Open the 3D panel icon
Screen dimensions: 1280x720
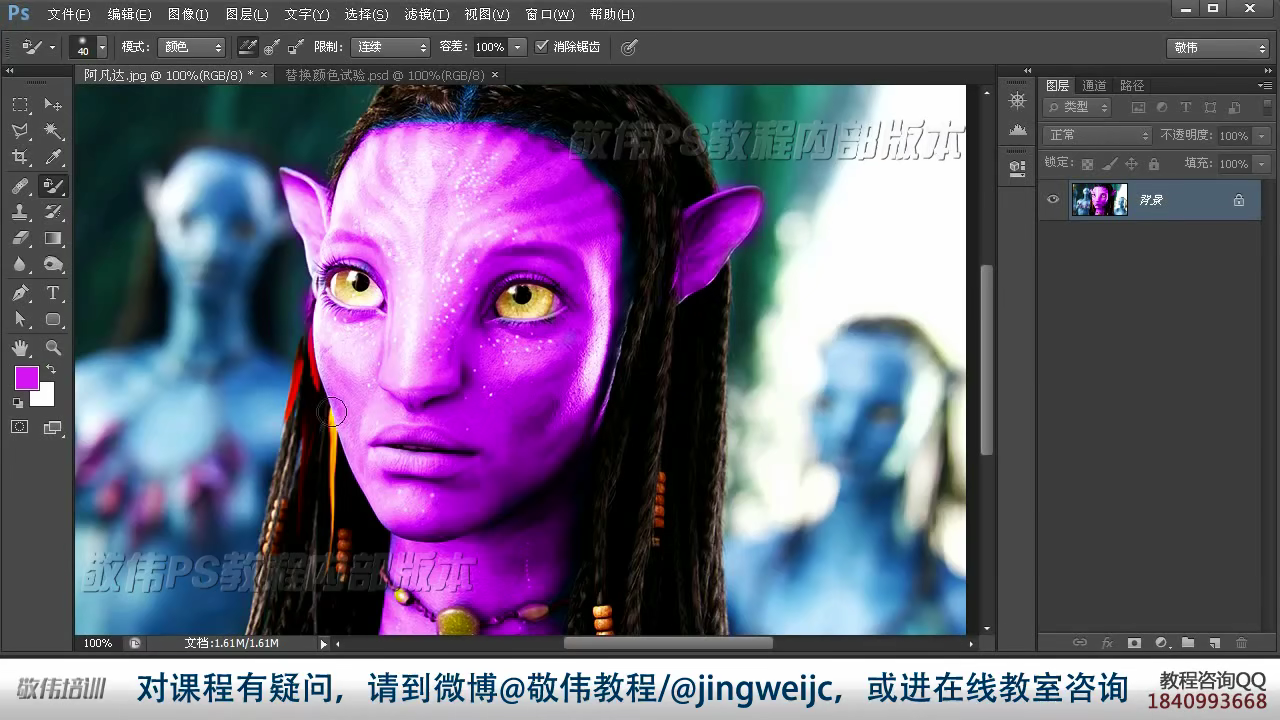1017,167
